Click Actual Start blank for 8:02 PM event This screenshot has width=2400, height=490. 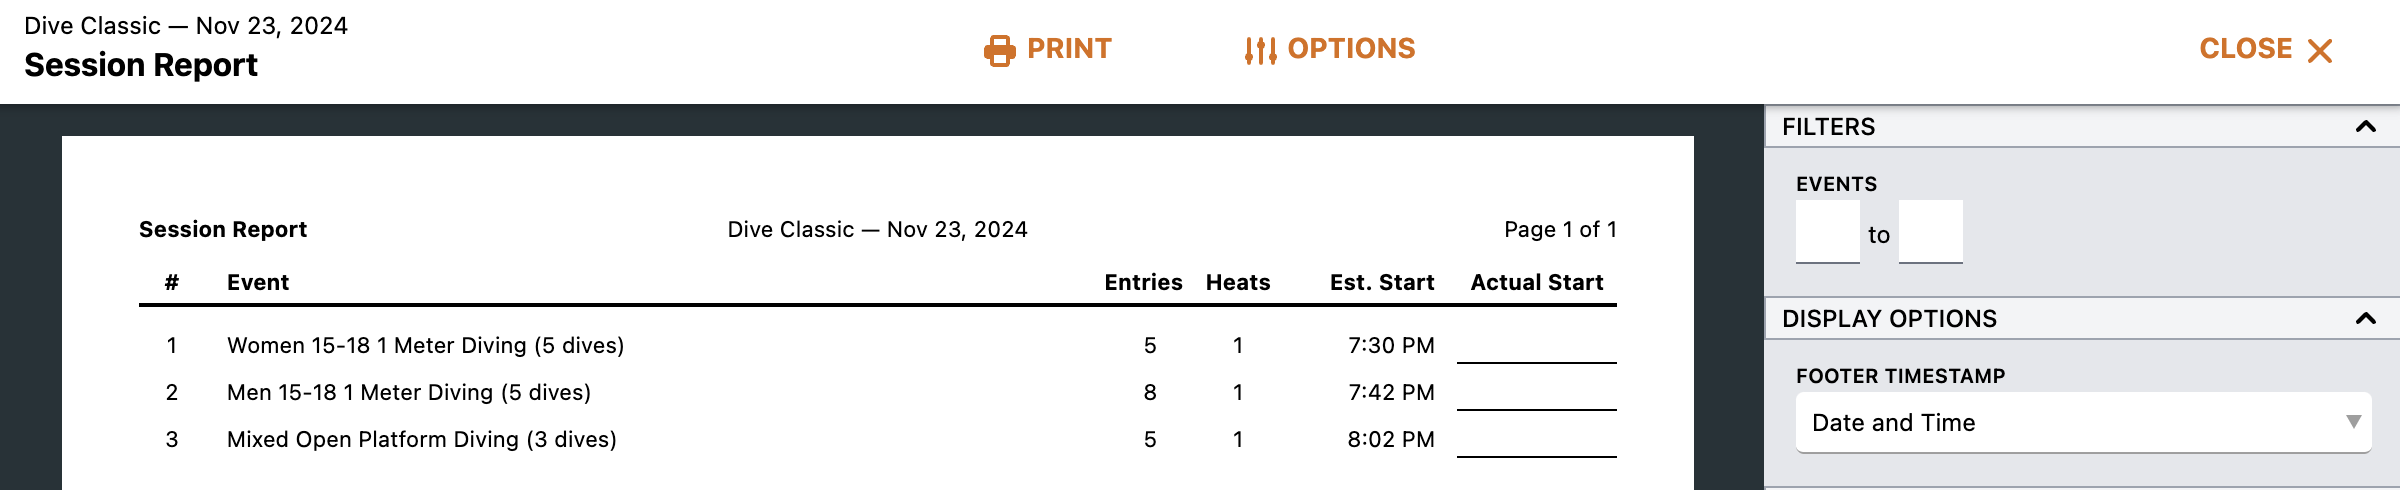coord(1536,442)
